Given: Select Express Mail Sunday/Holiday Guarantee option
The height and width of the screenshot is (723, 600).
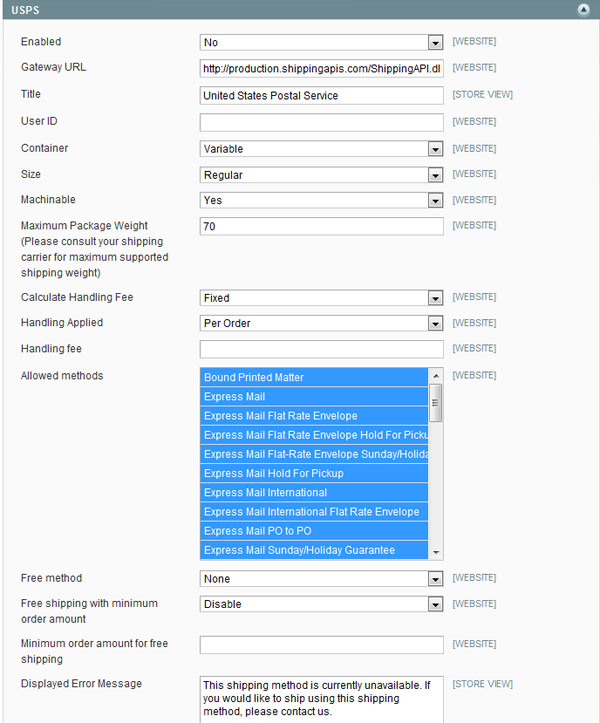Looking at the screenshot, I should click(314, 550).
